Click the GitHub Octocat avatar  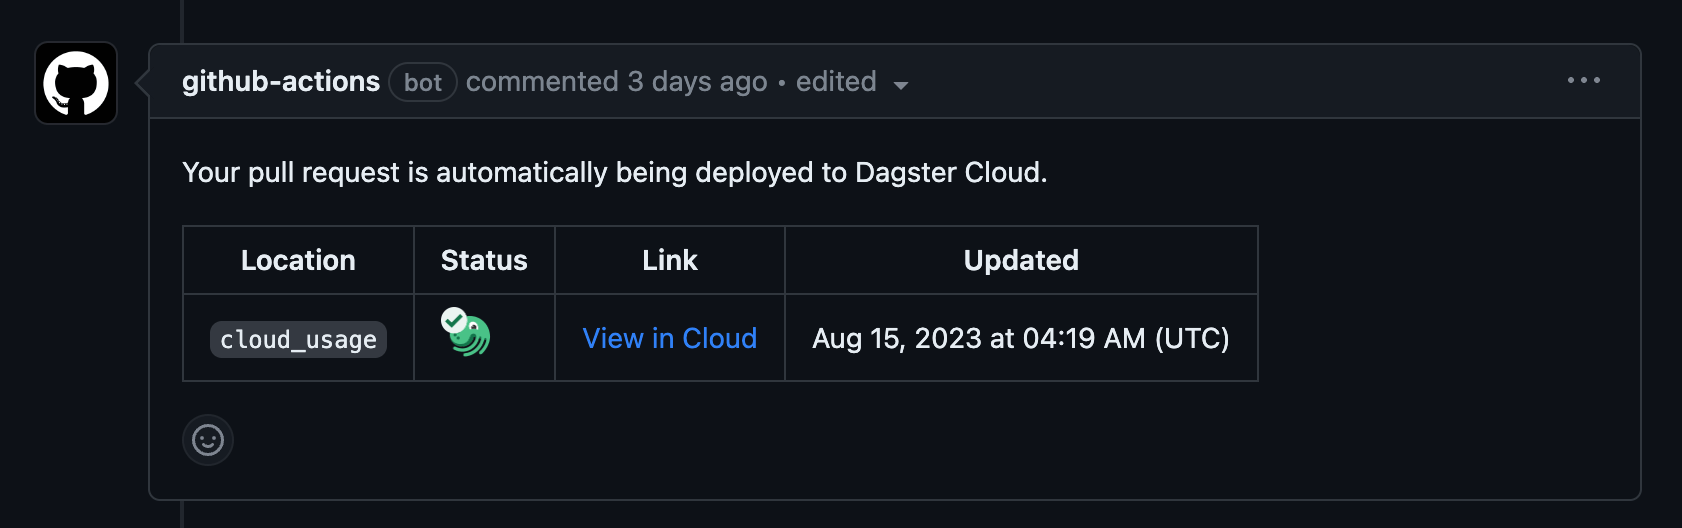(x=76, y=83)
